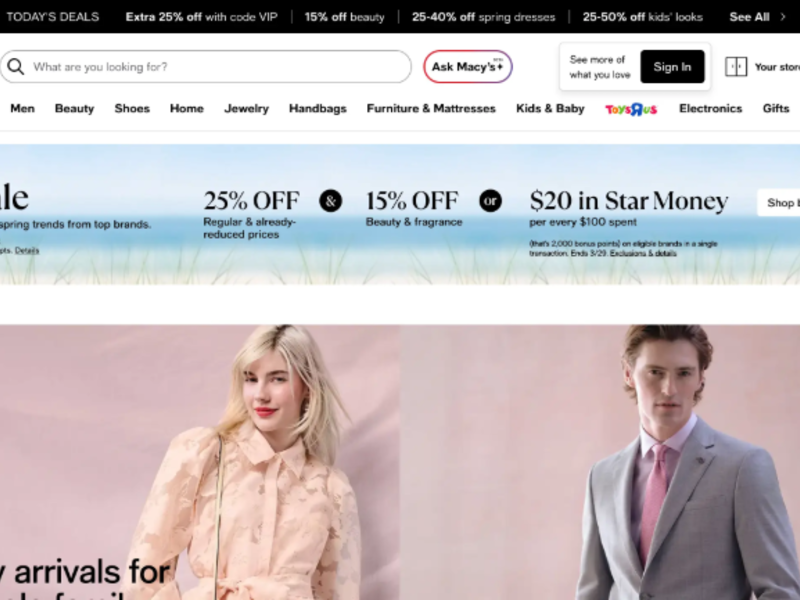
Task: Expand the Kids & Baby menu
Action: pyautogui.click(x=550, y=108)
